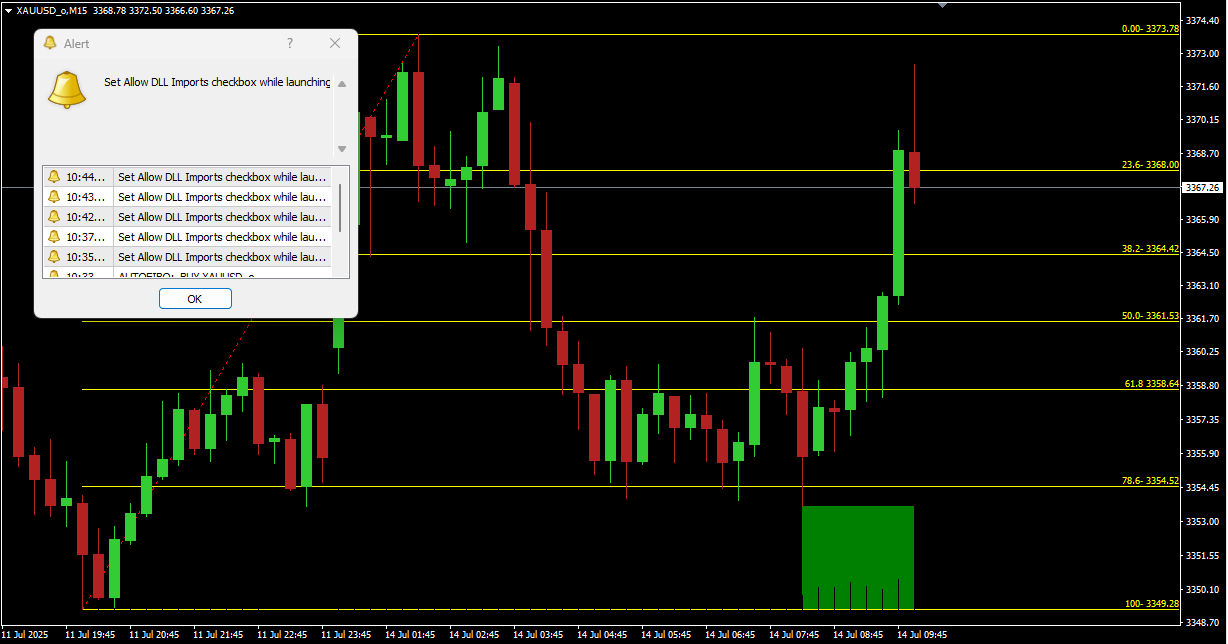The width and height of the screenshot is (1228, 644).
Task: Click bell icon of the 10:37 alert row
Action: [x=54, y=237]
